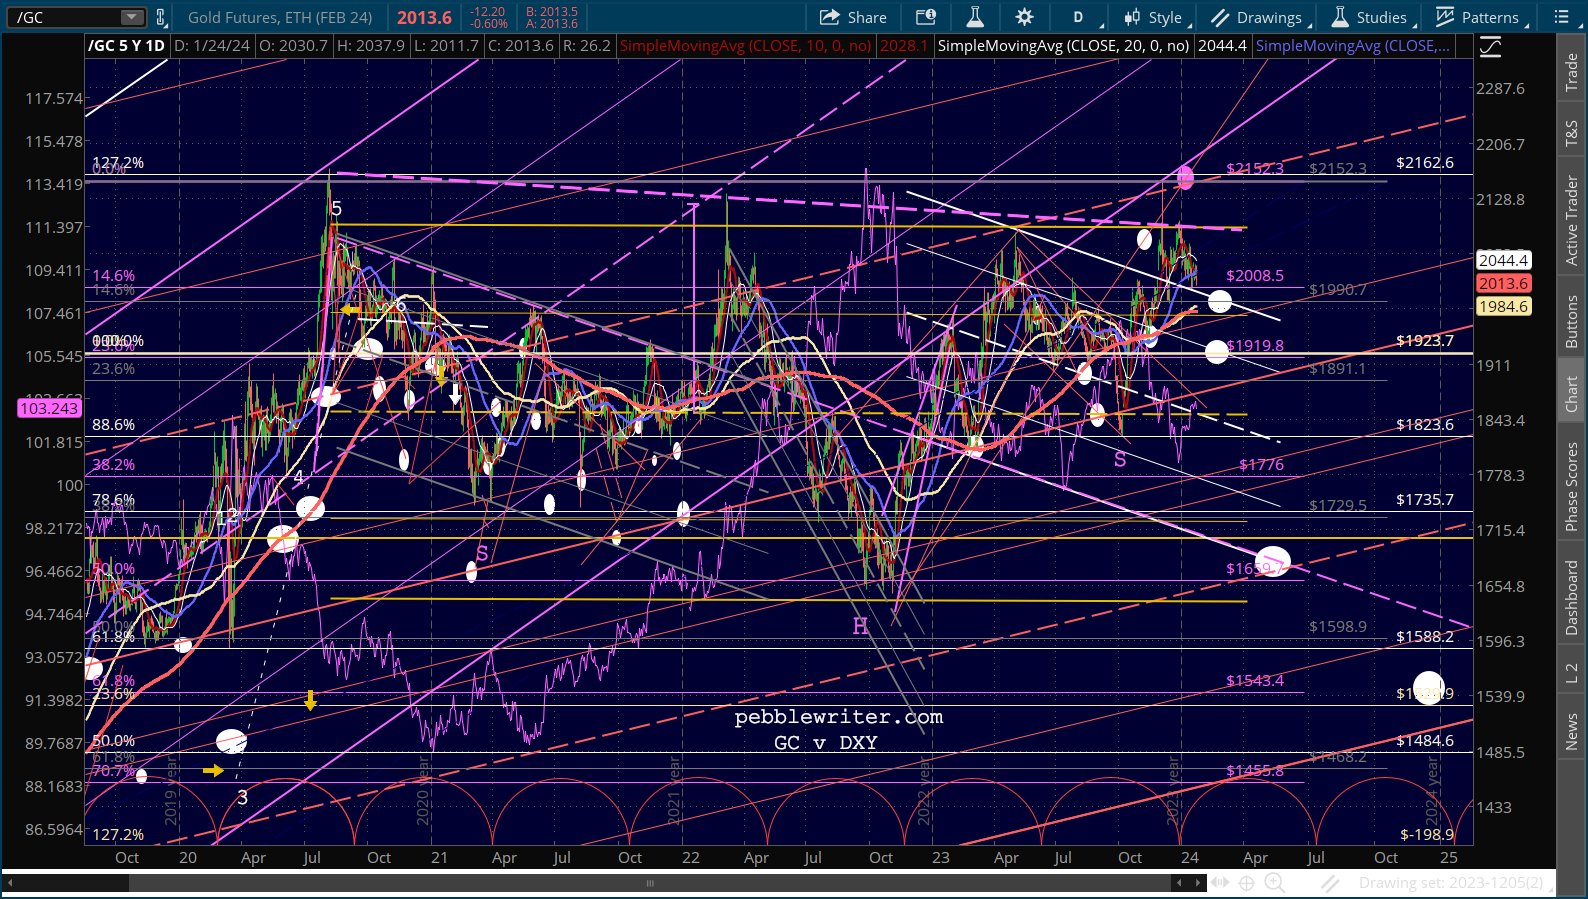Click the drawing tool slash icon at bottom
The width and height of the screenshot is (1588, 899).
click(1329, 883)
